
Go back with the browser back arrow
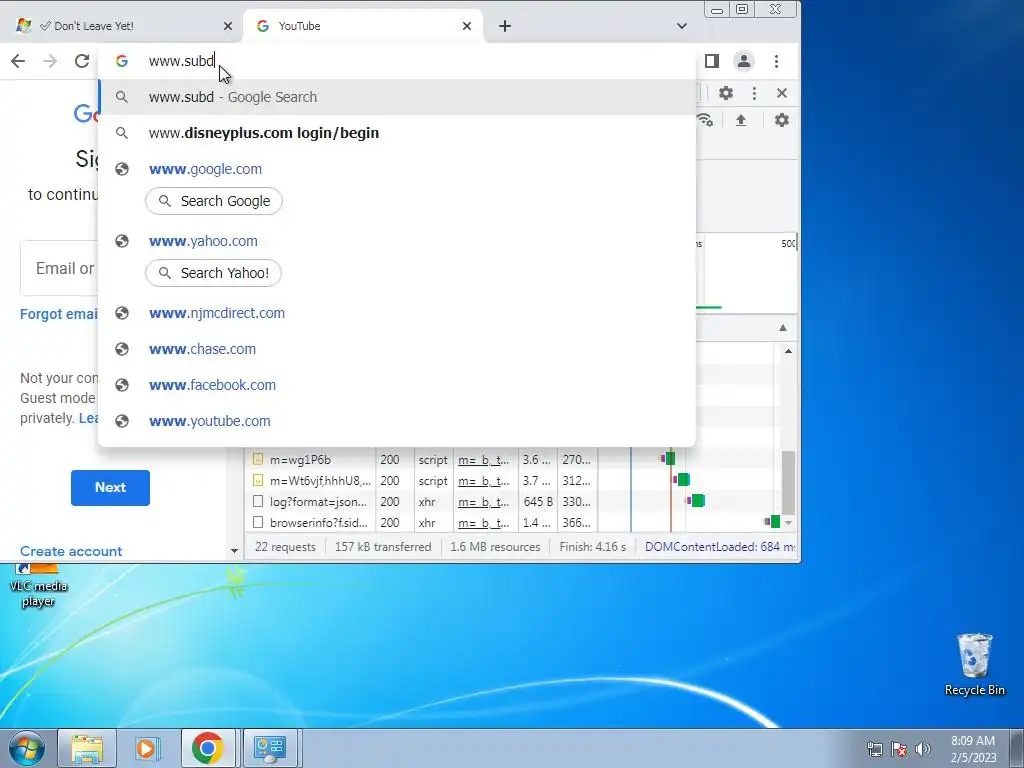18,61
